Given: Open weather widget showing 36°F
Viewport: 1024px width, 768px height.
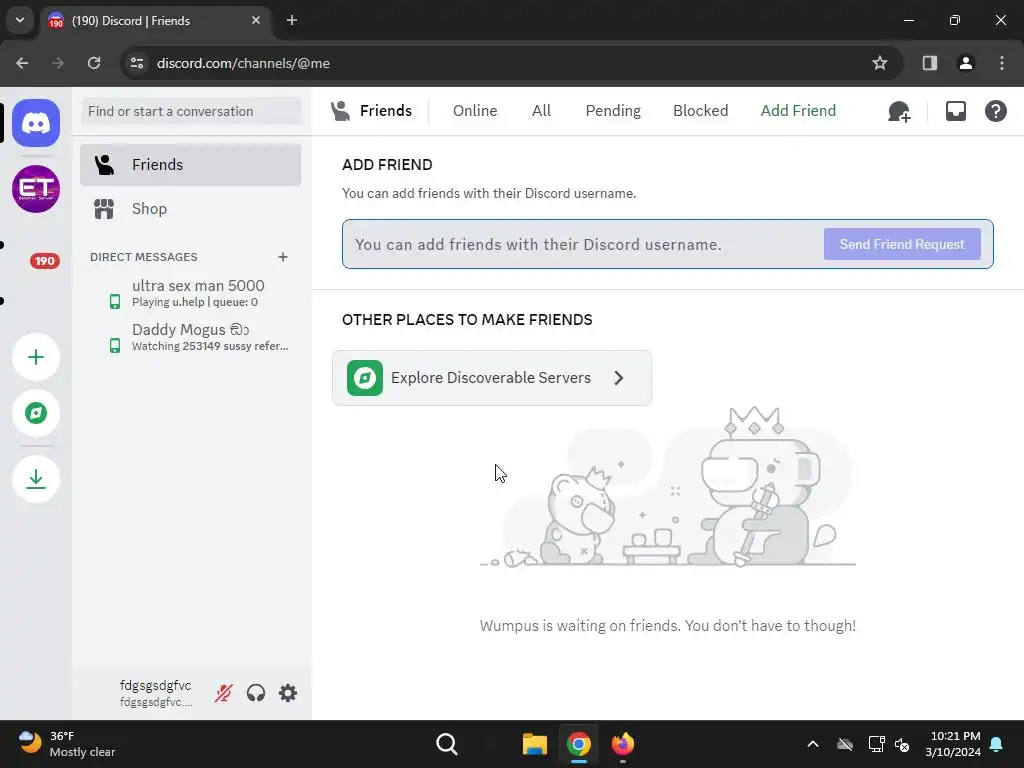Looking at the screenshot, I should [67, 744].
